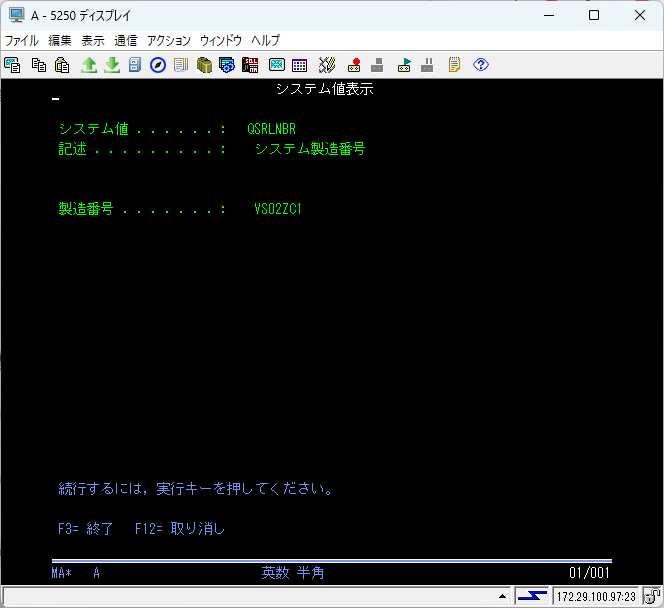Launch the SQL scripts icon
This screenshot has width=664, height=608.
tap(250, 65)
